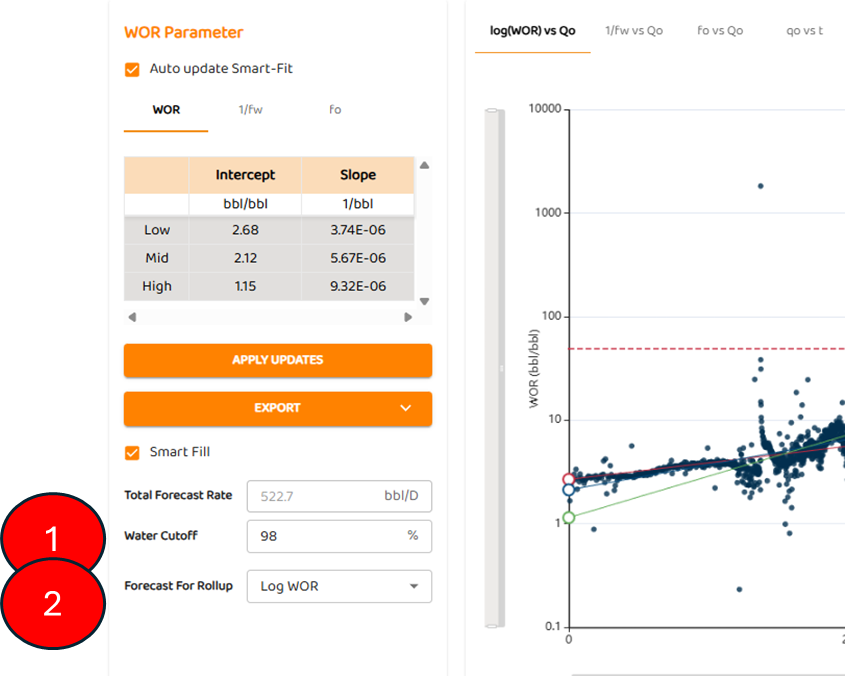Viewport: 845px width, 676px height.
Task: Click the table's left scroll arrow
Action: point(132,317)
